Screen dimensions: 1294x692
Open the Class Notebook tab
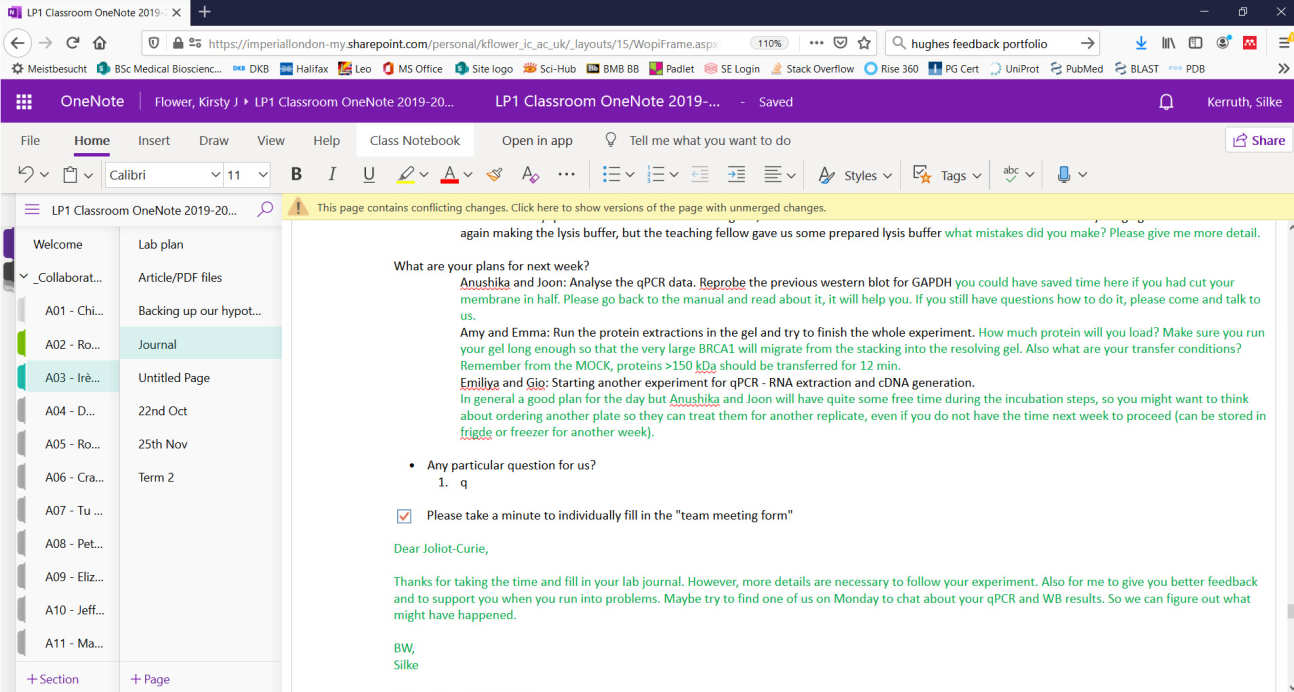(x=415, y=141)
